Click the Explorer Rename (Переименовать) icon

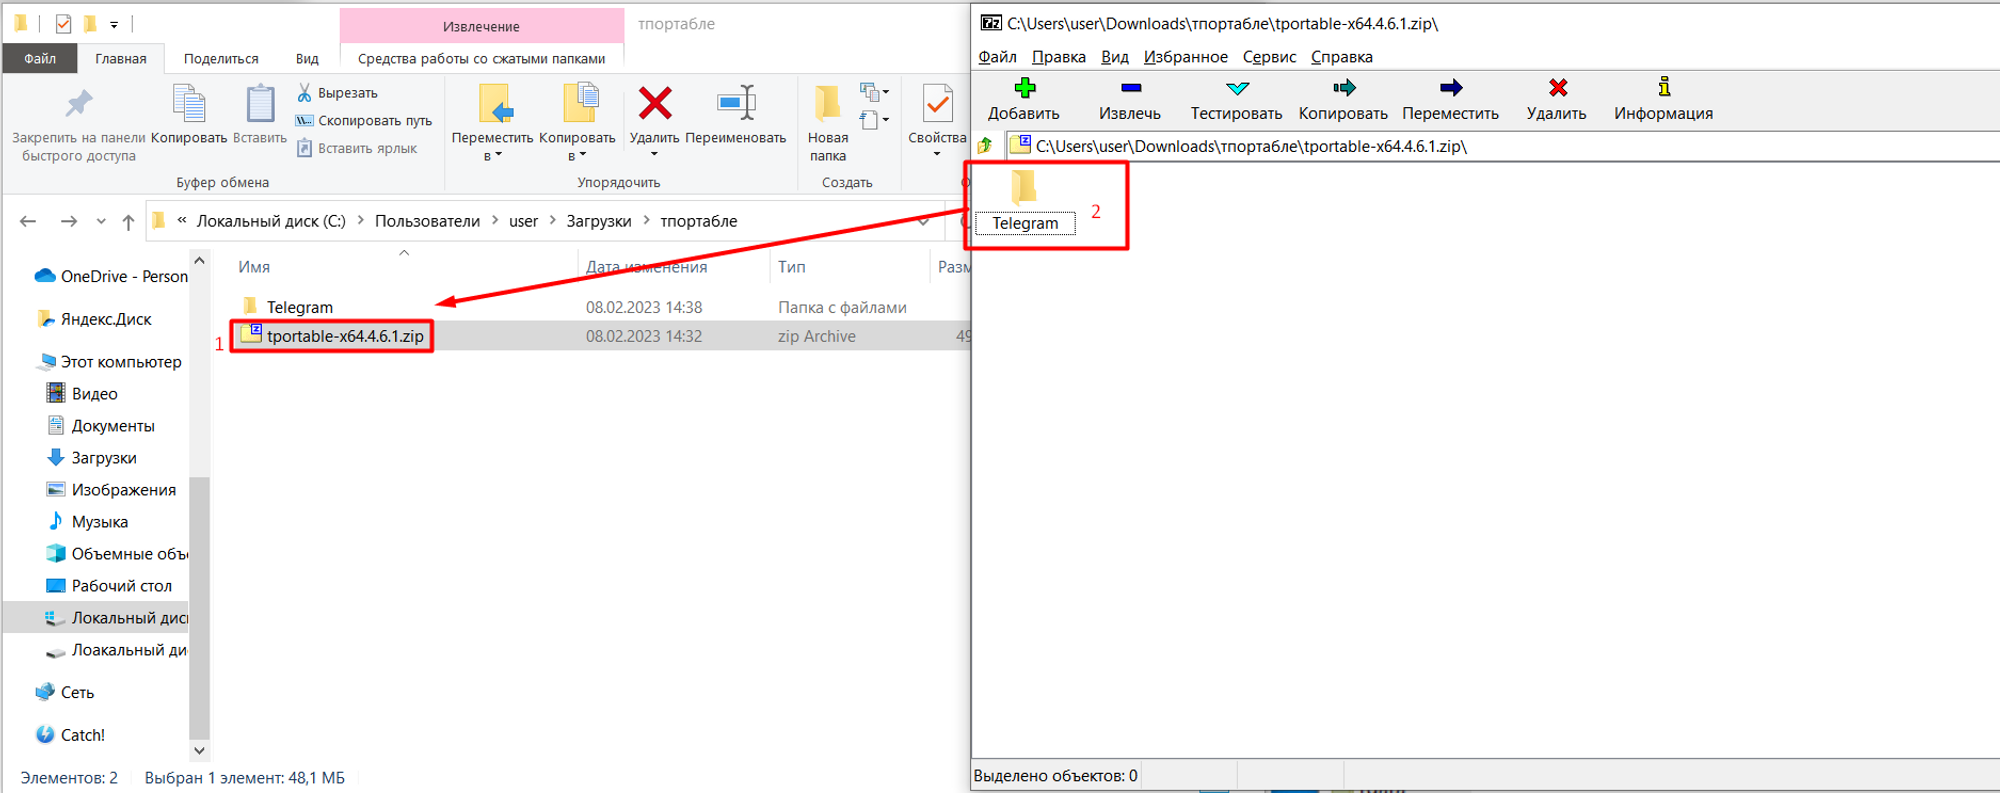[736, 104]
